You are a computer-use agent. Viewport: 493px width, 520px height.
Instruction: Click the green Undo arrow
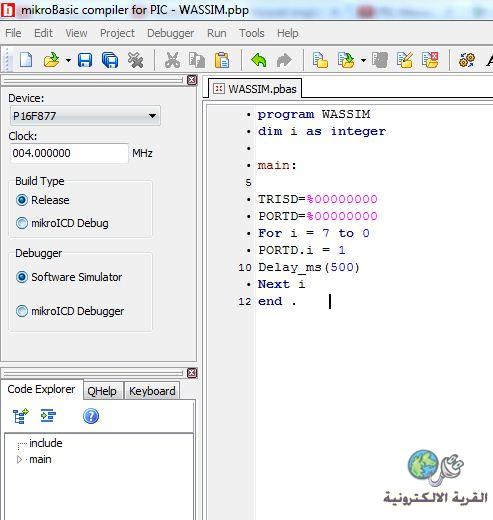(x=258, y=61)
